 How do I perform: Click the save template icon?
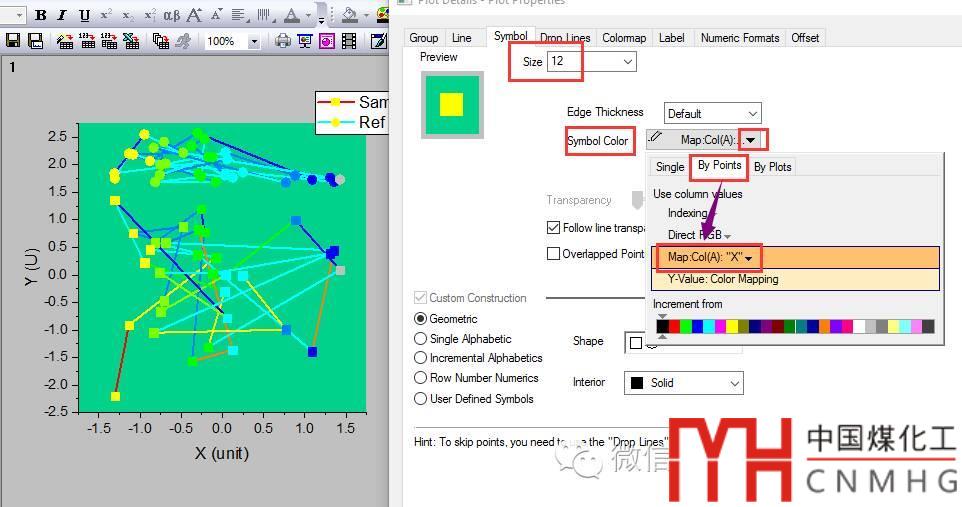(x=36, y=41)
